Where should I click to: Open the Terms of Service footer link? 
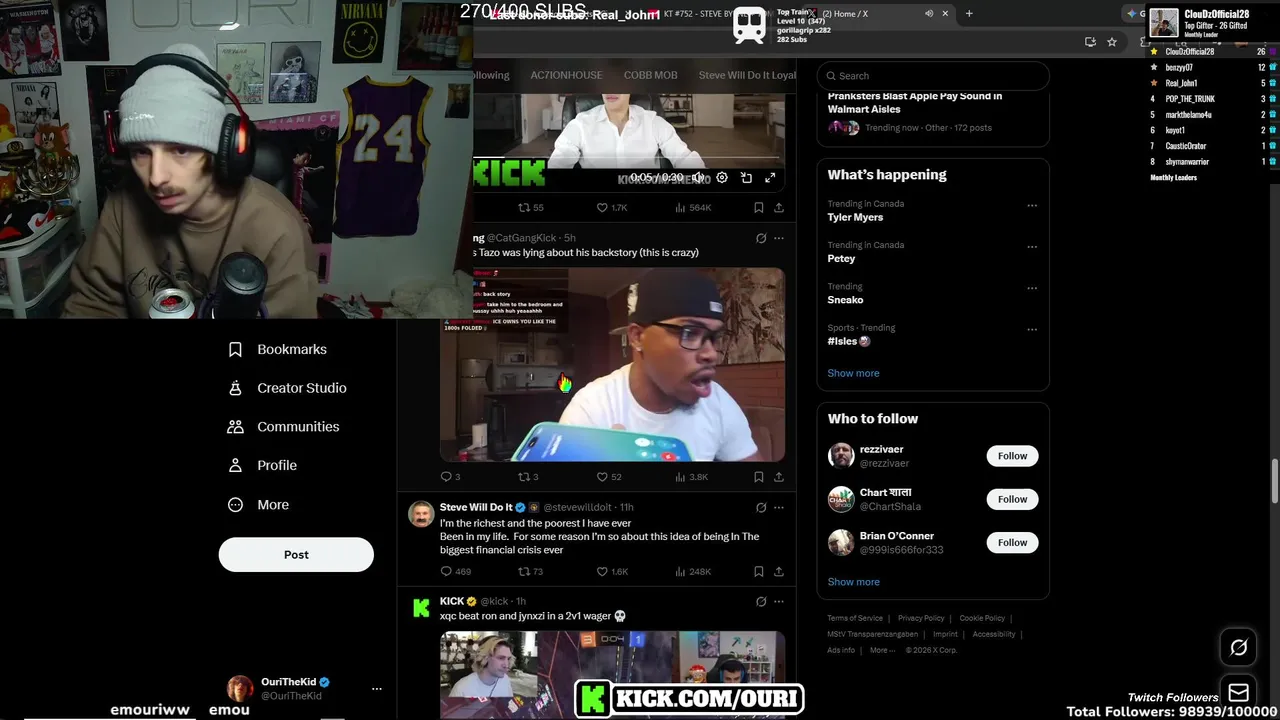click(x=855, y=618)
